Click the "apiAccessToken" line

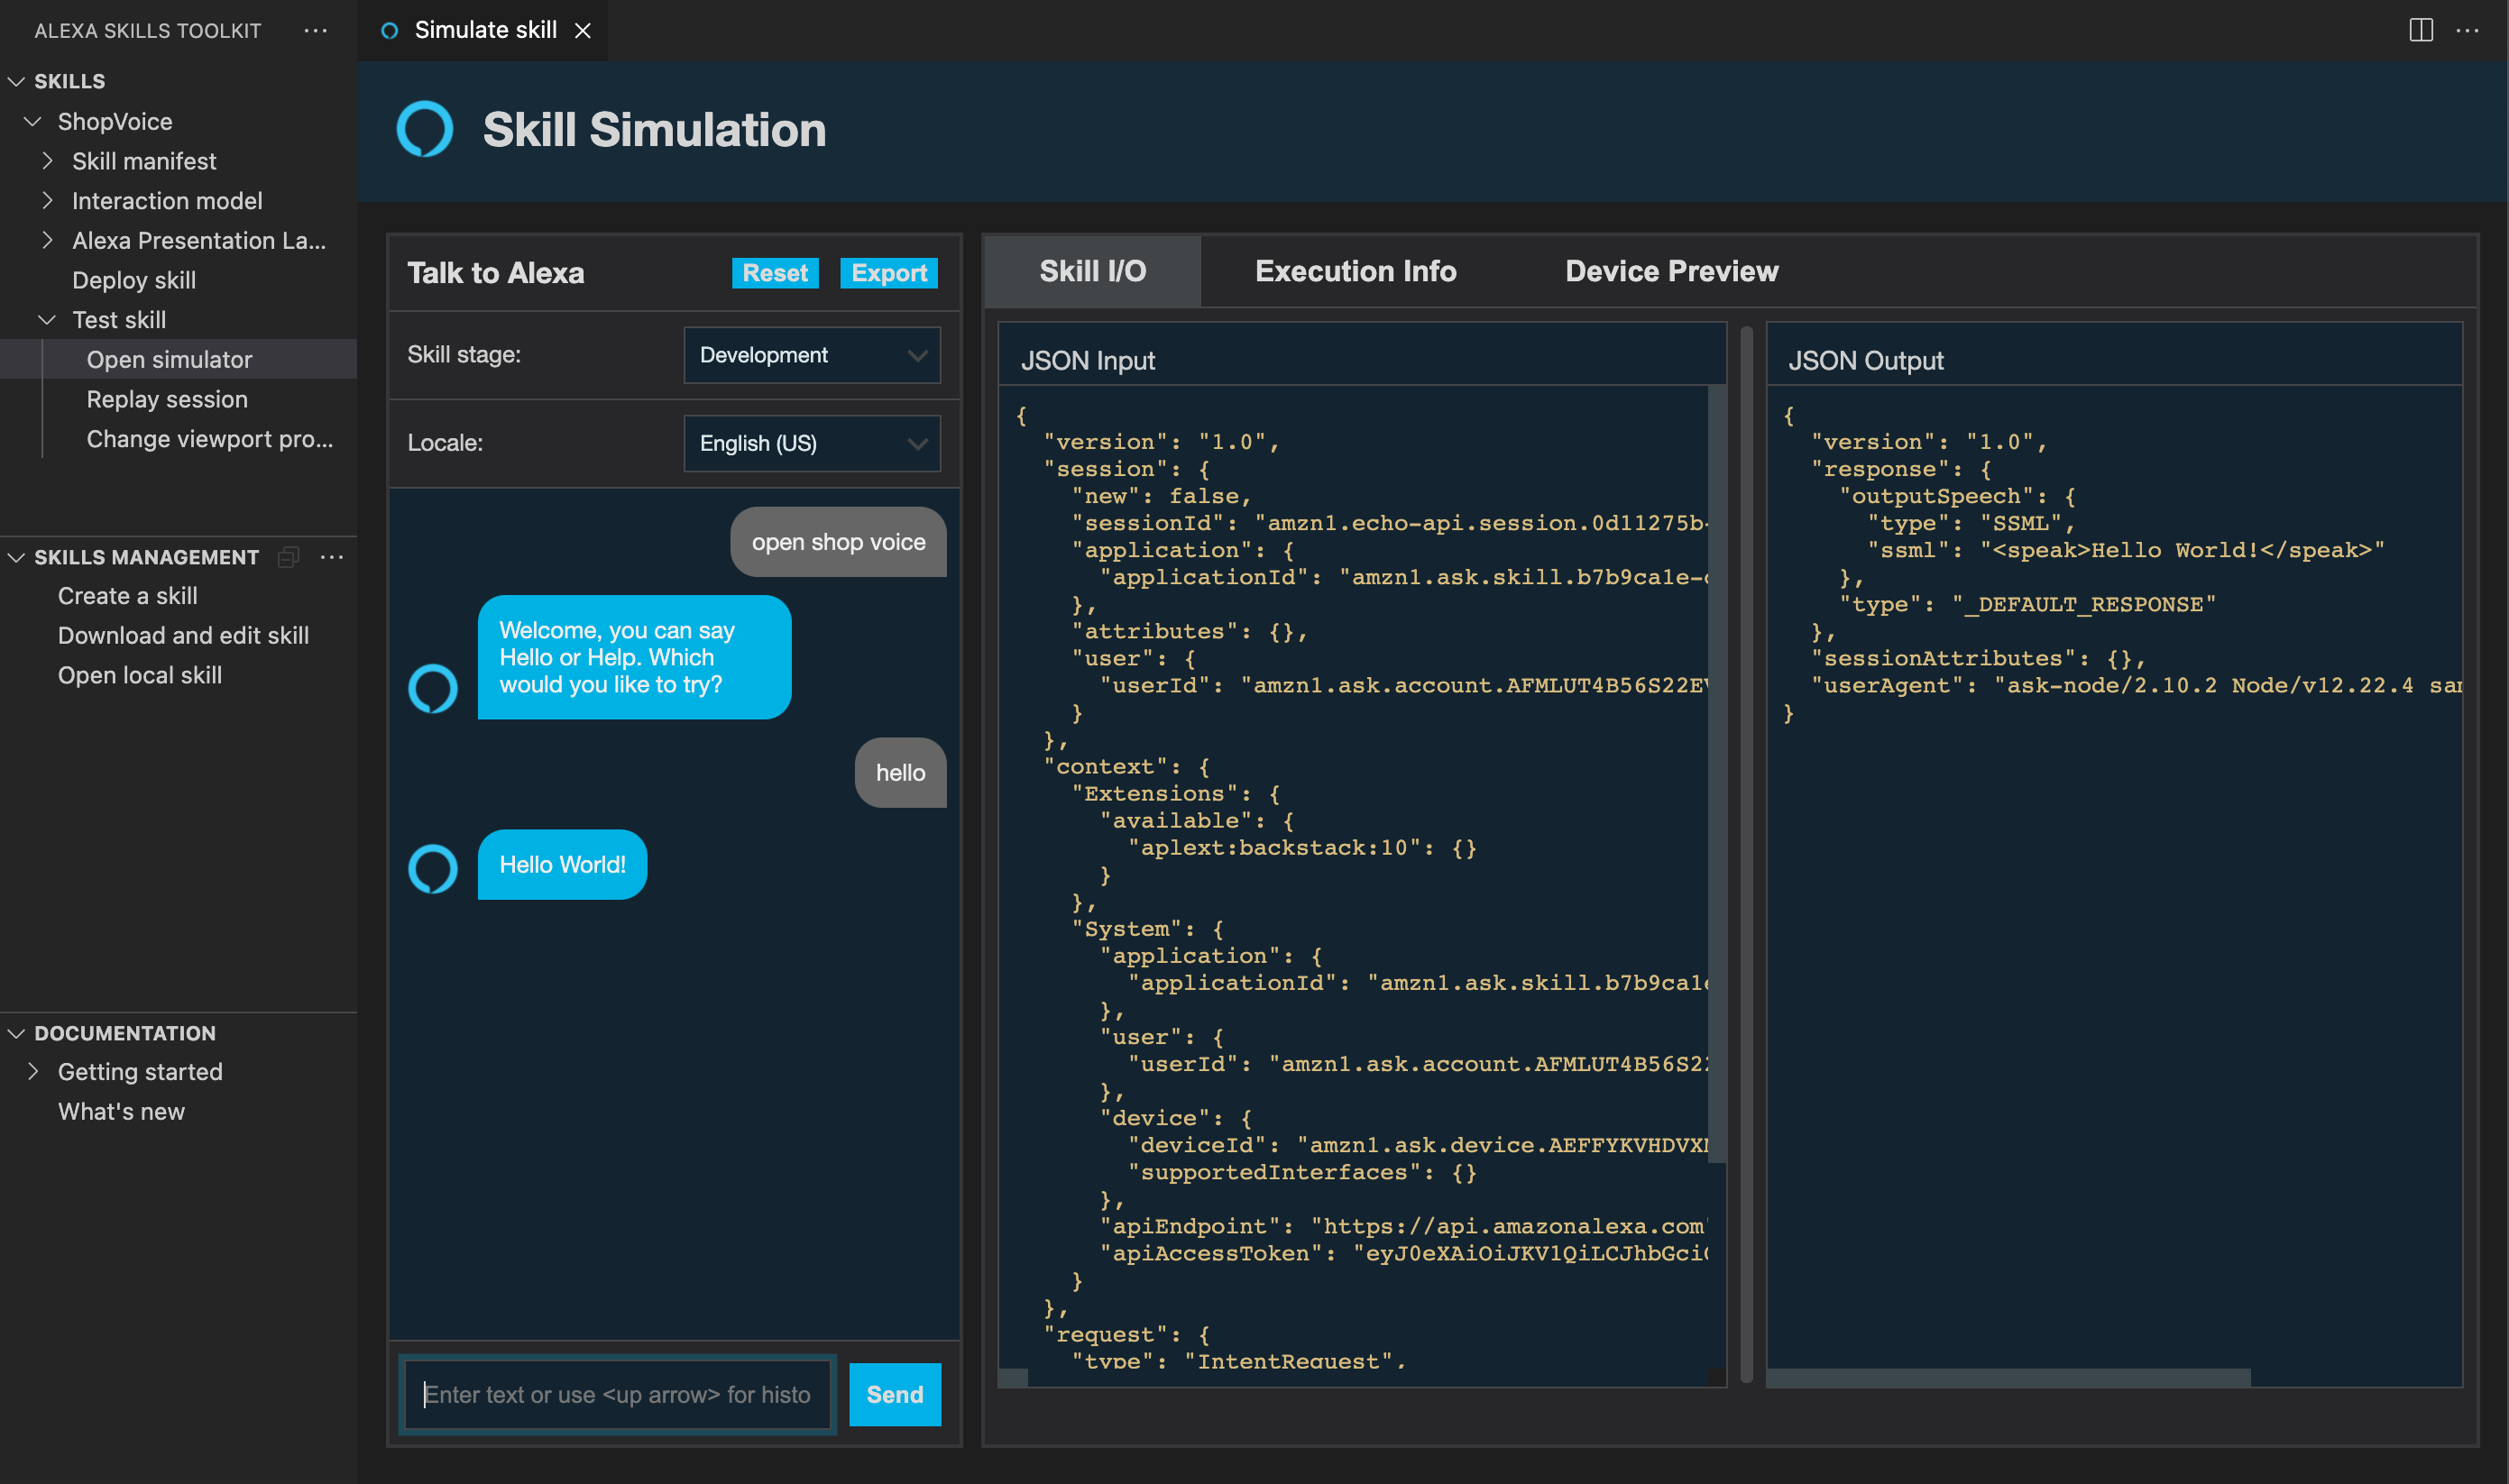[1404, 1253]
